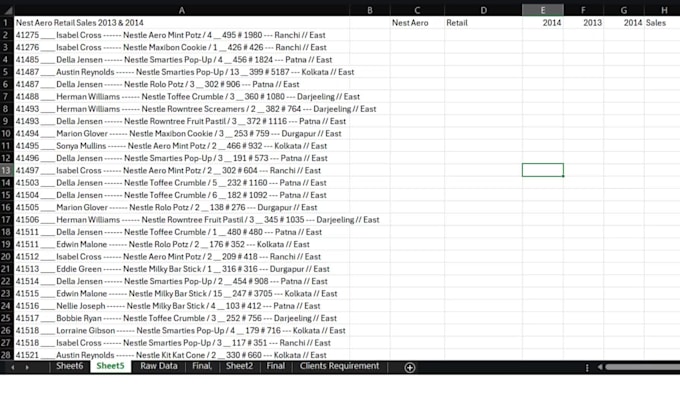Viewport: 680px width, 411px height.
Task: Select row 1 header
Action: 6,23
